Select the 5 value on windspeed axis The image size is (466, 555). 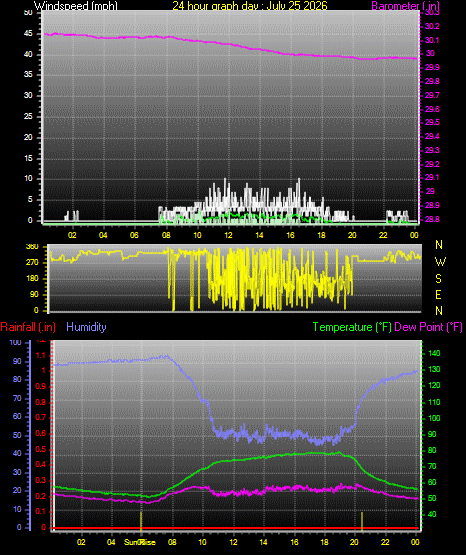click(30, 200)
